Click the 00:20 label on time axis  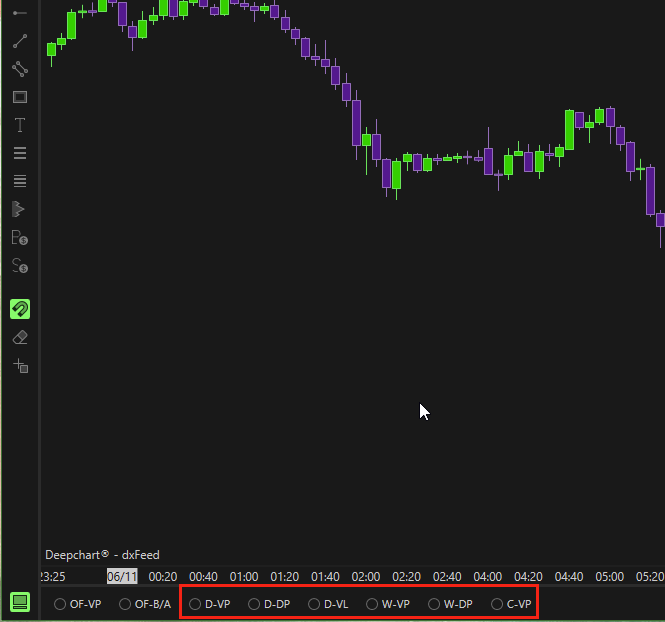click(x=163, y=577)
